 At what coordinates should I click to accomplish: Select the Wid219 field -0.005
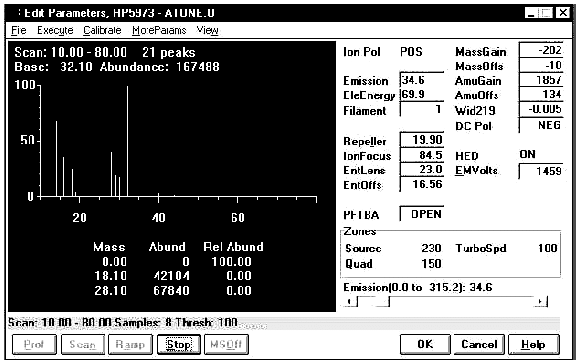[x=541, y=109]
